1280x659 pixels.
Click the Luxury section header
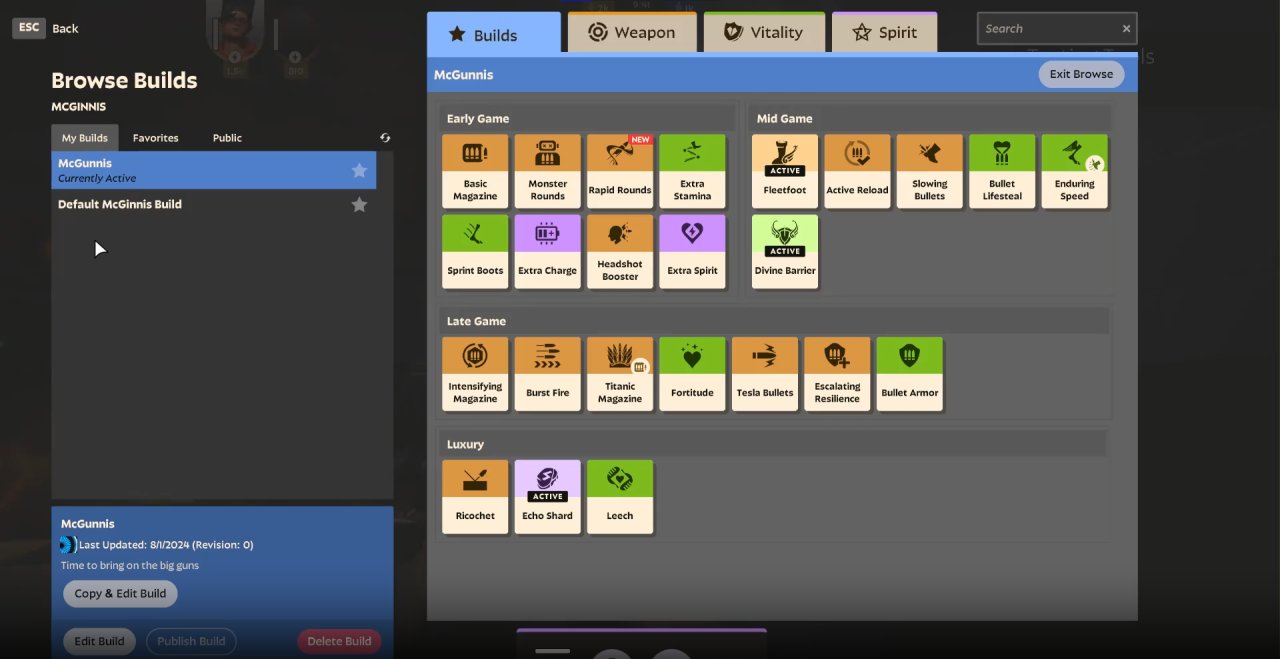point(775,444)
